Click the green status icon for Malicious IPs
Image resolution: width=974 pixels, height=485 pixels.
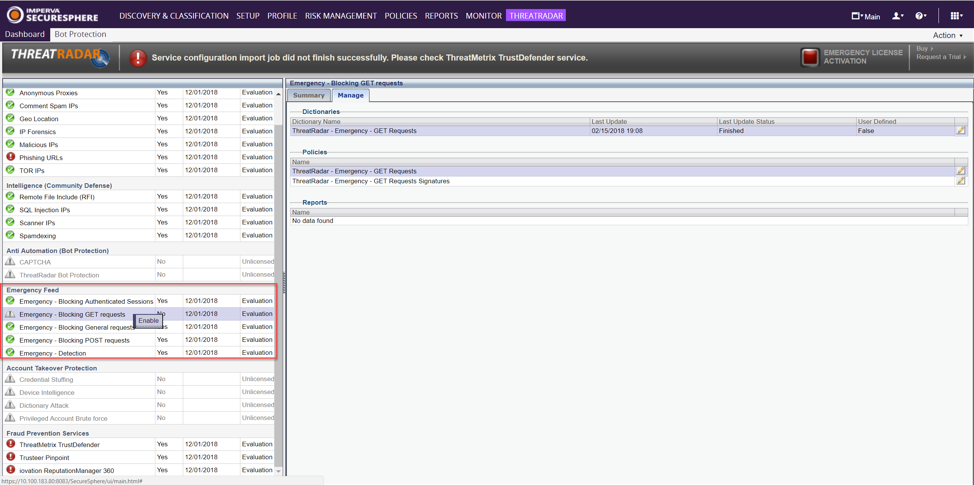click(10, 144)
